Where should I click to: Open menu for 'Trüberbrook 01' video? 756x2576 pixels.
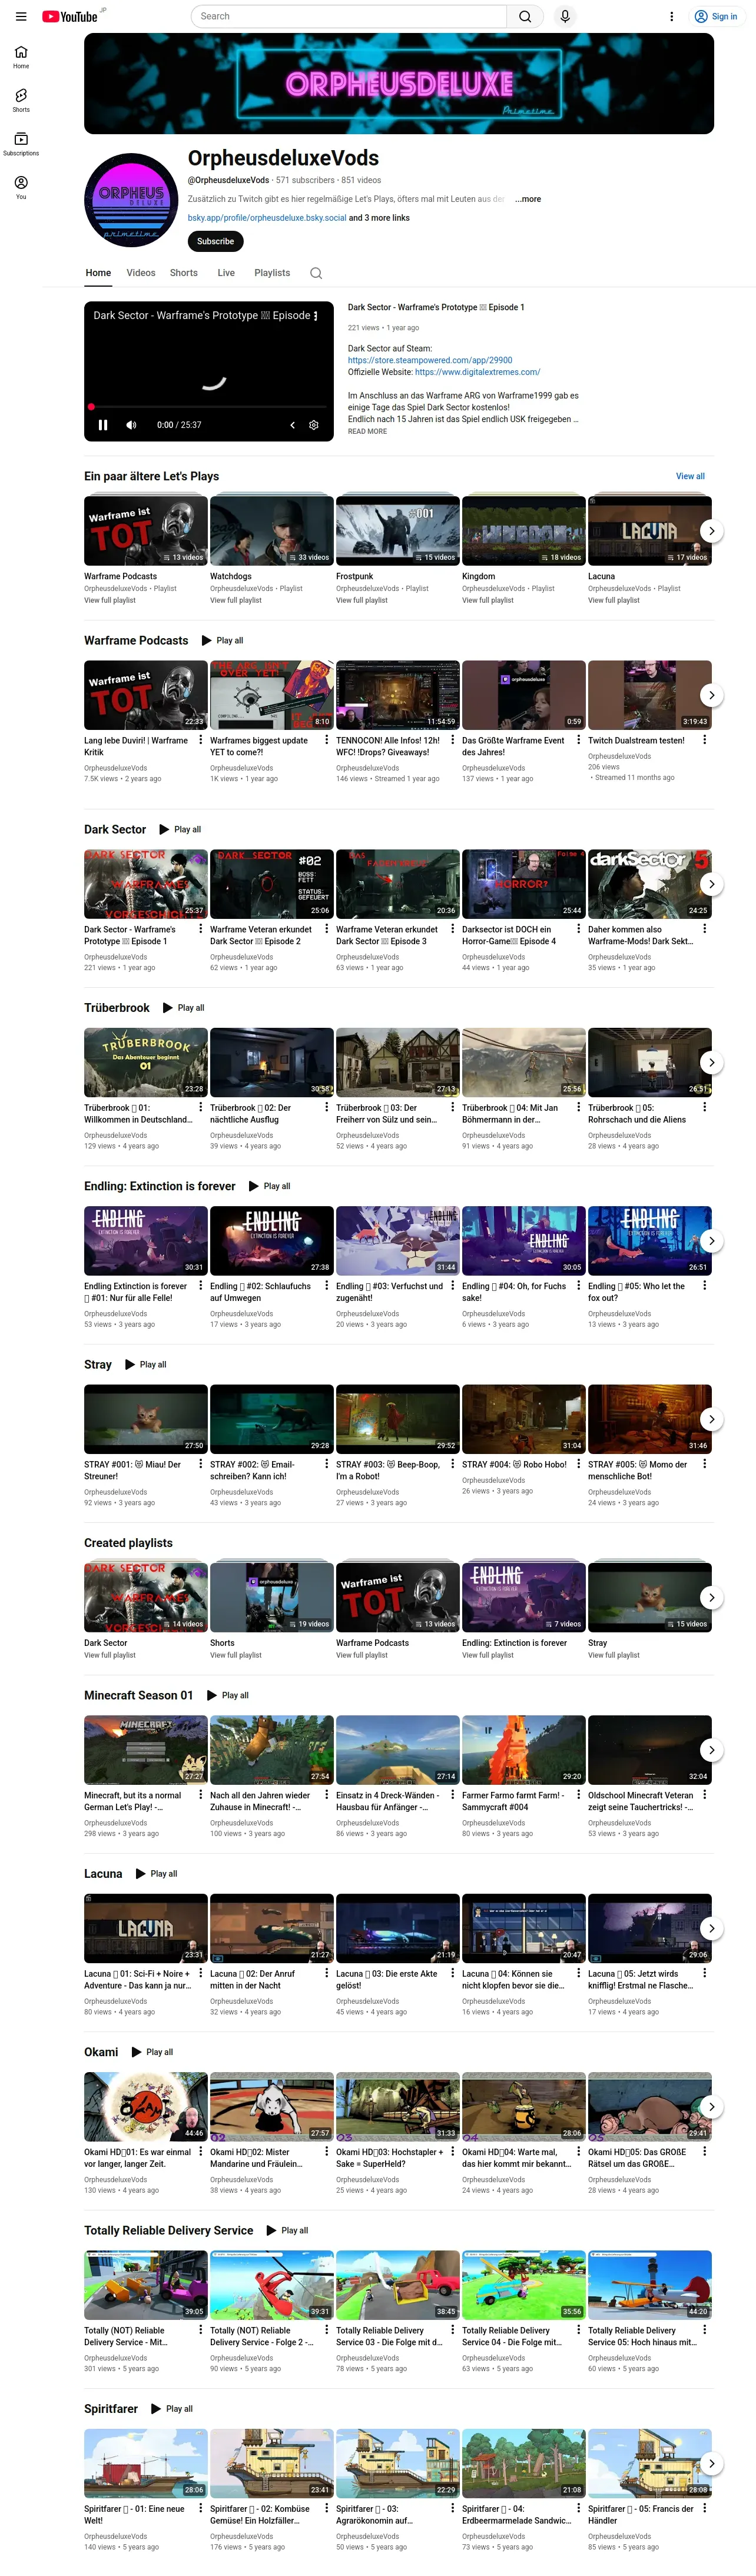click(x=201, y=1107)
